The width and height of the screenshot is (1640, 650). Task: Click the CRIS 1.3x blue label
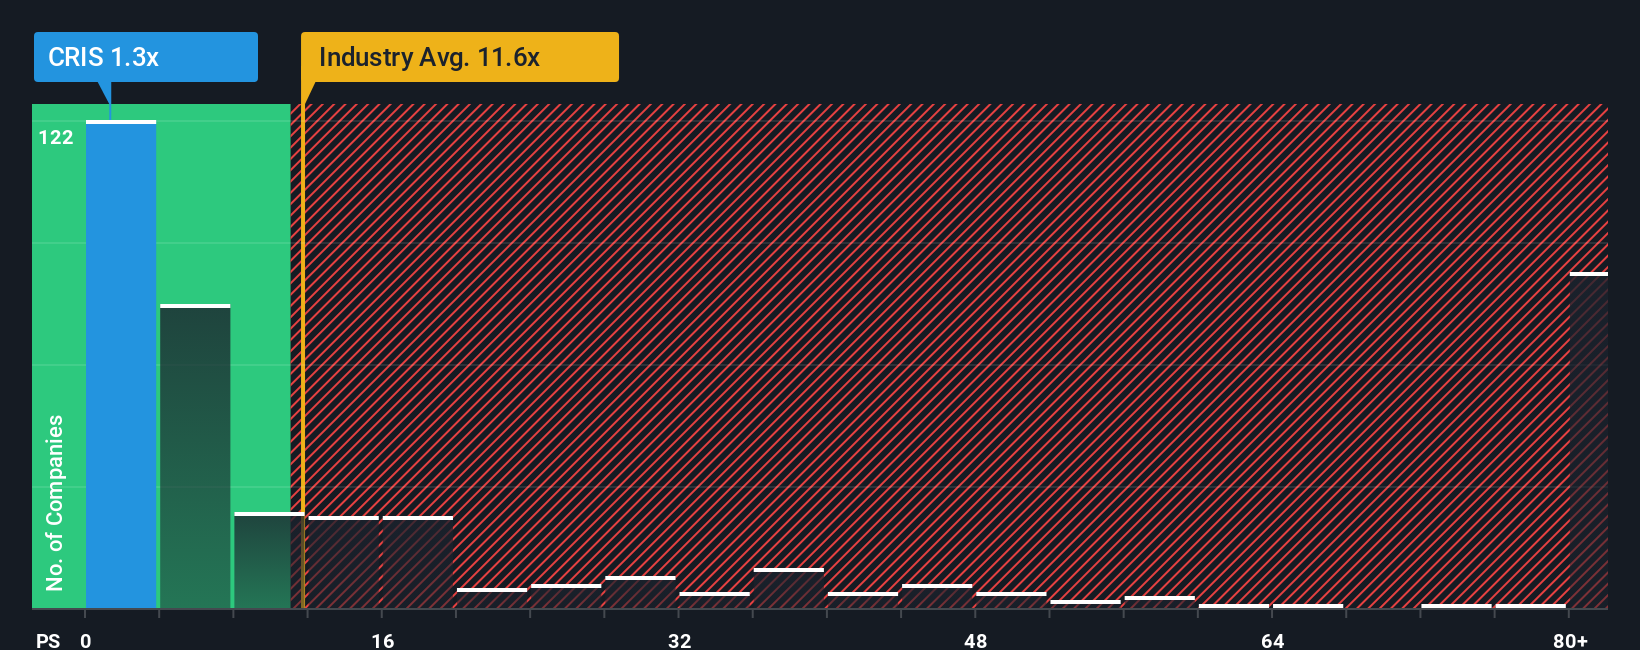point(146,57)
